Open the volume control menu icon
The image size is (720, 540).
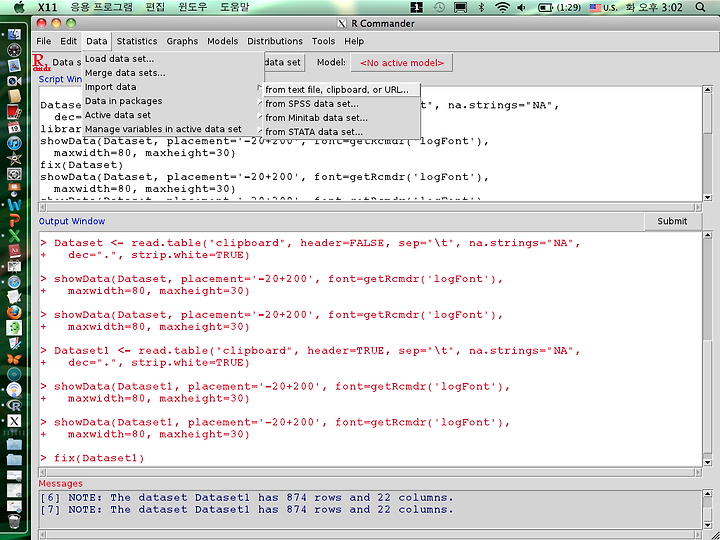tap(522, 7)
